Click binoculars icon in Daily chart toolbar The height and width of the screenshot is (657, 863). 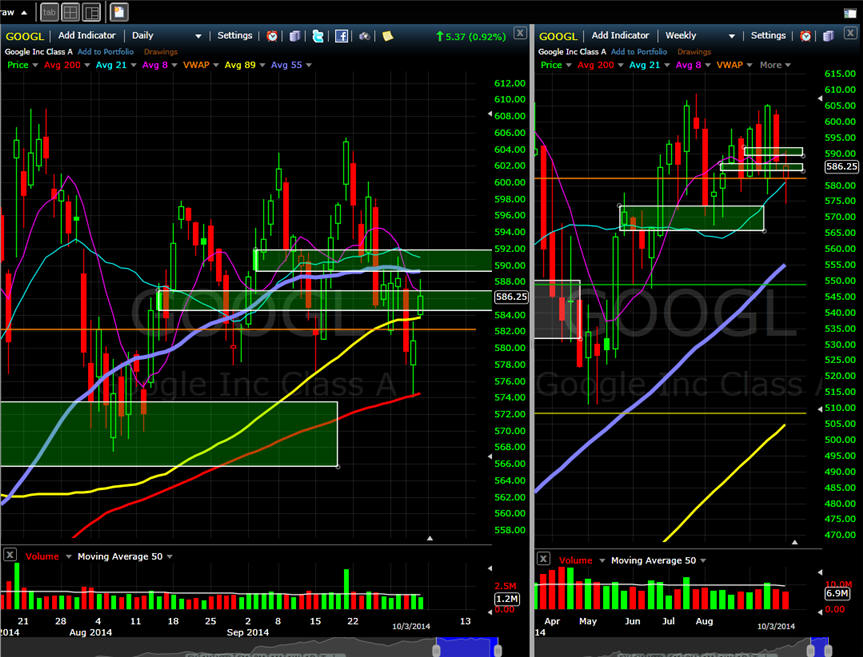[364, 36]
